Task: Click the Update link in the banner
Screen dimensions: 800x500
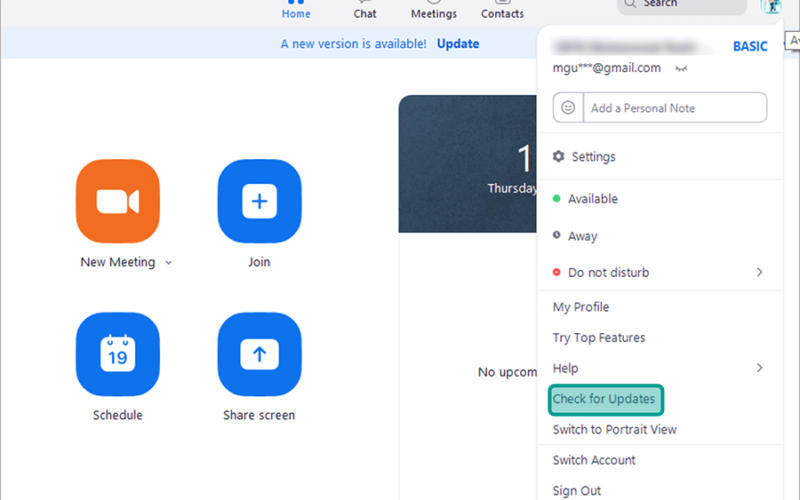Action: (x=458, y=44)
